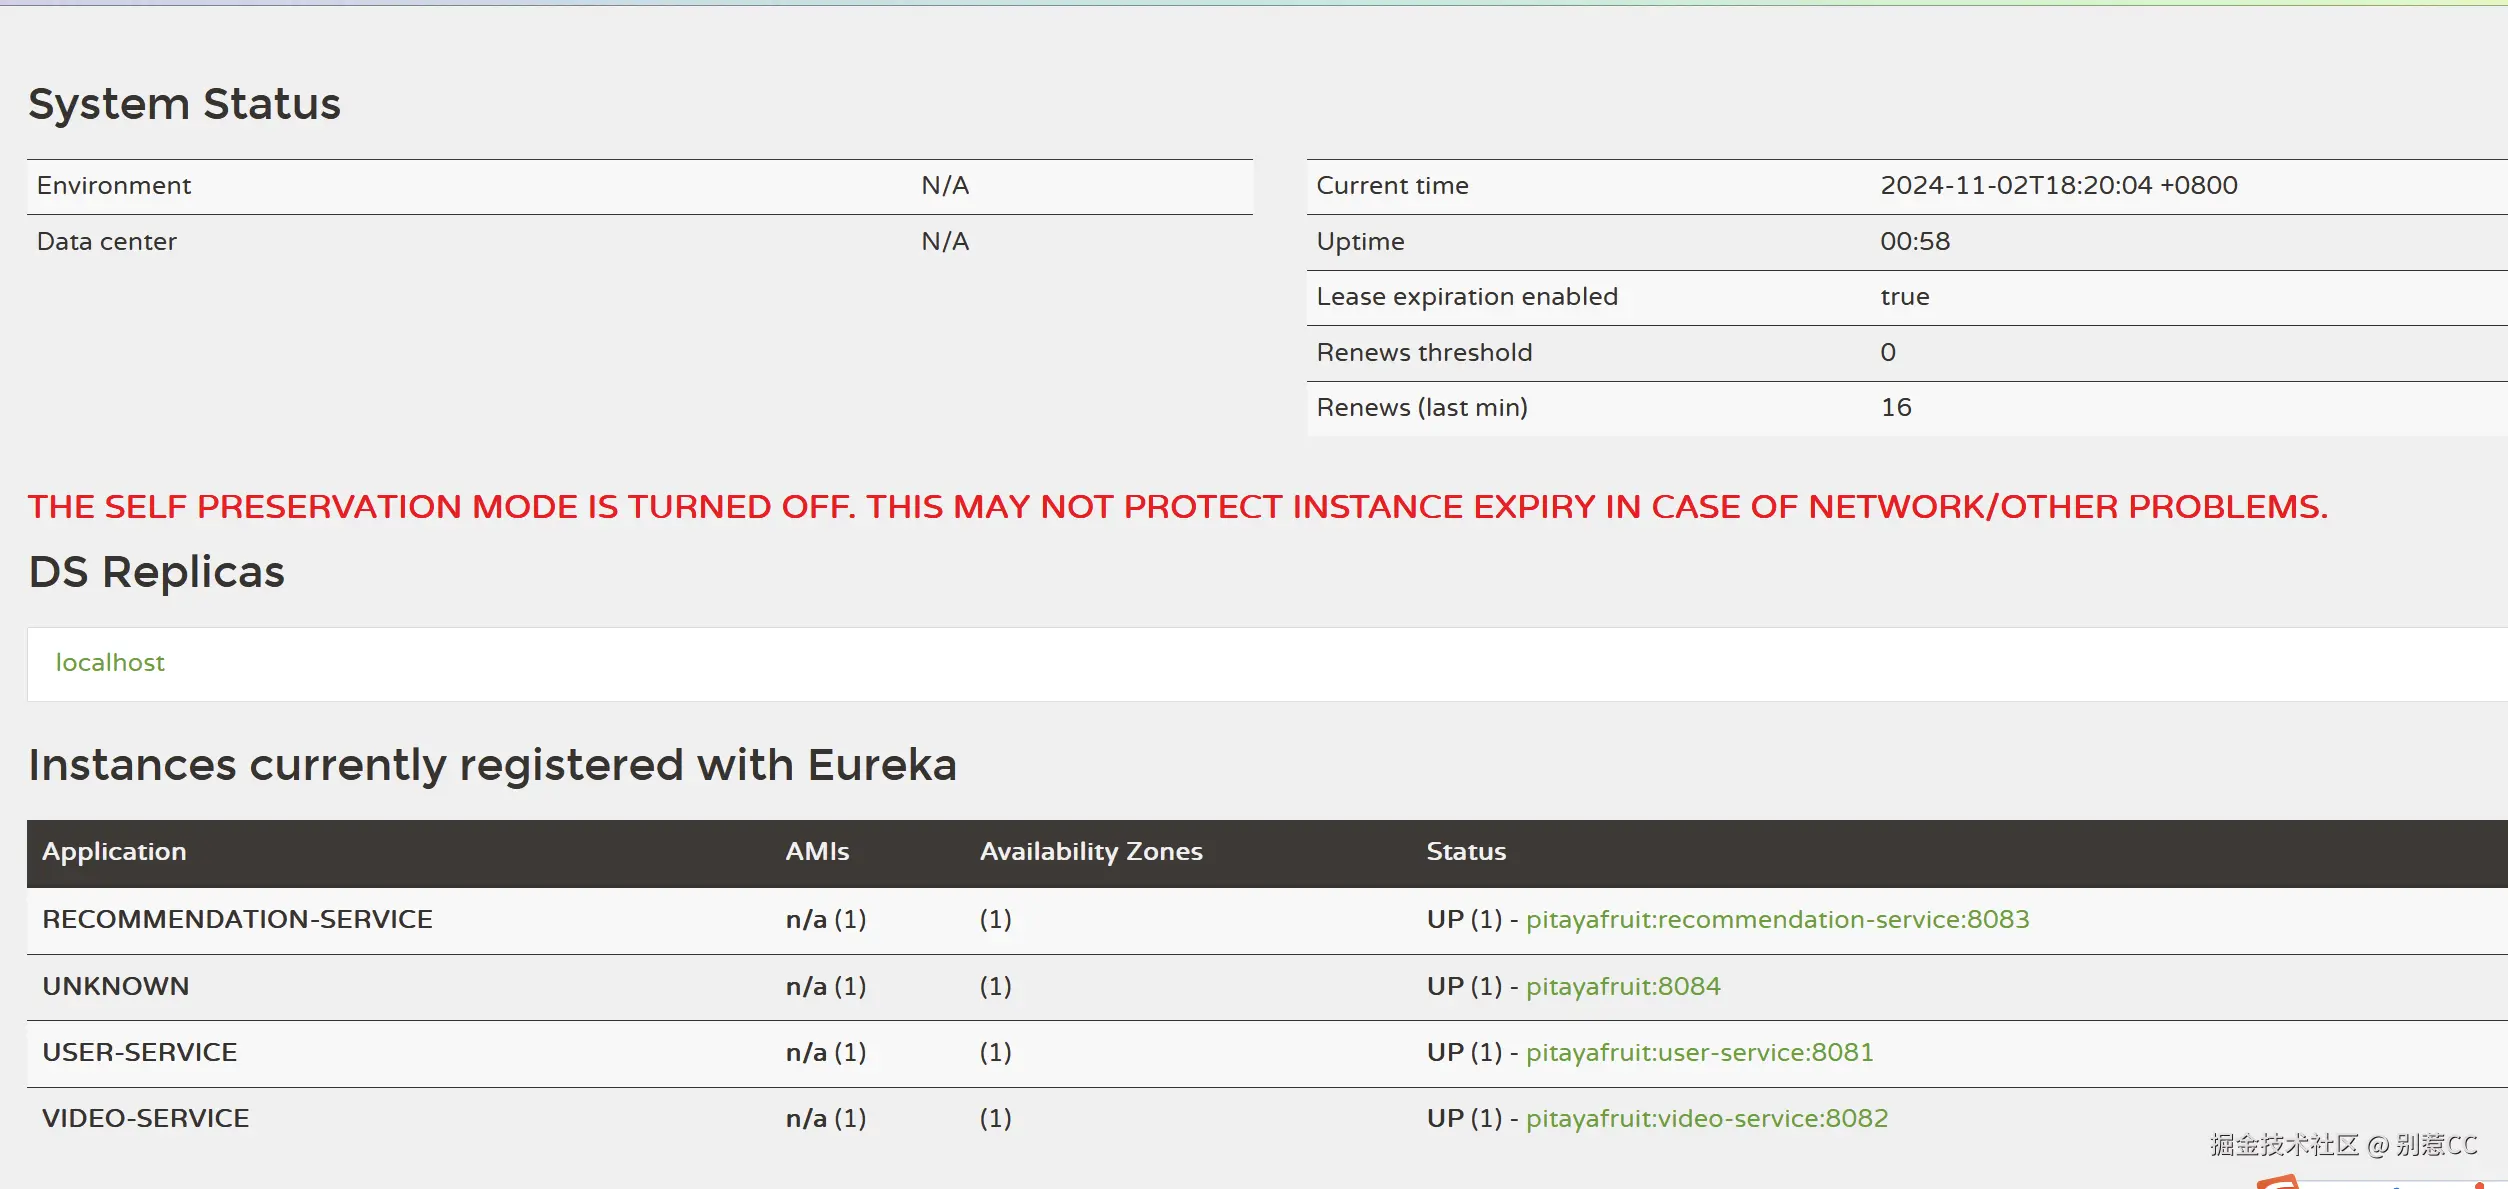
Task: Open pitayafruit:recommendation-service:8083 instance link
Action: (x=1777, y=920)
